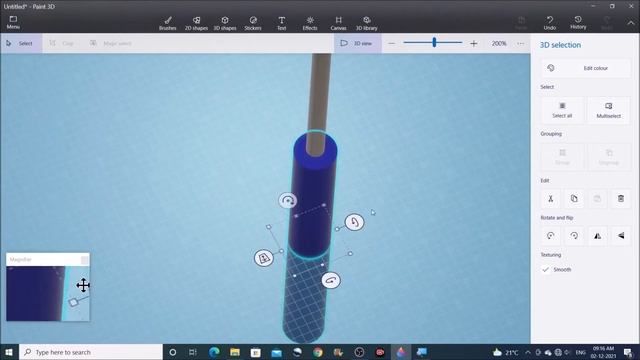Image resolution: width=640 pixels, height=360 pixels.
Task: Open the taskbar clock and date
Action: [x=603, y=352]
